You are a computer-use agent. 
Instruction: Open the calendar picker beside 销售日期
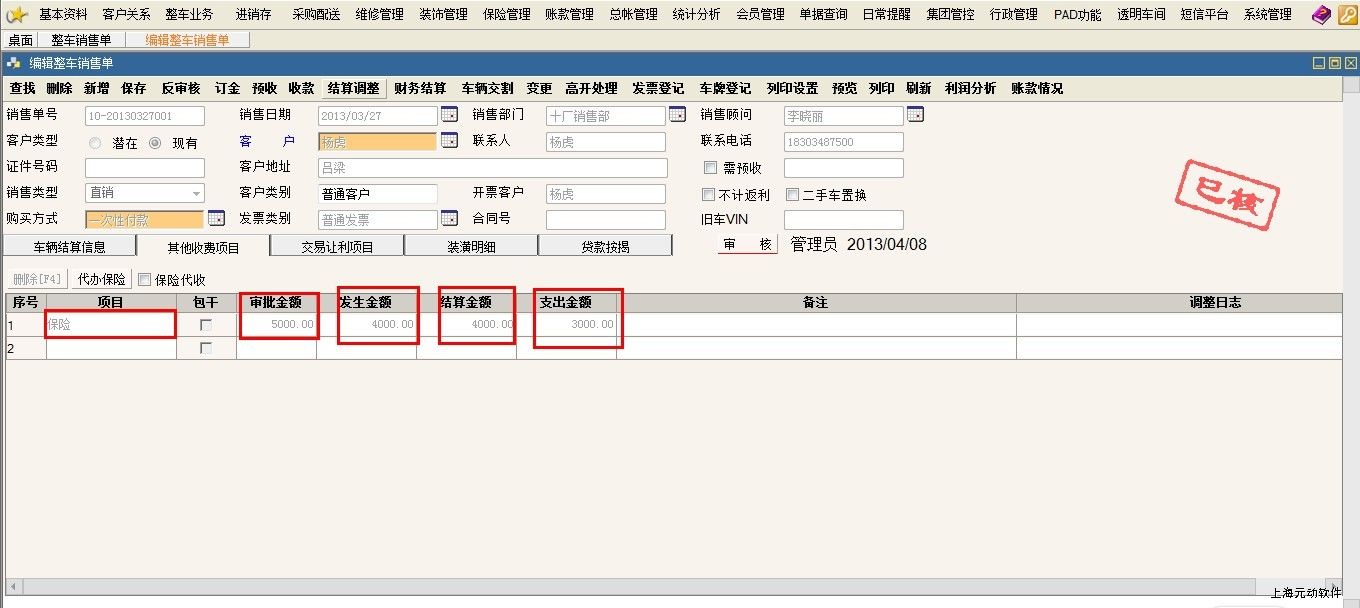pos(449,115)
